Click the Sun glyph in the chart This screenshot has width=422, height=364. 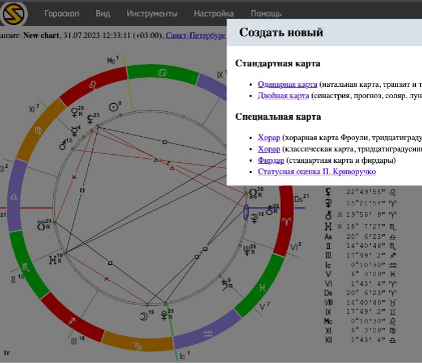[x=114, y=107]
